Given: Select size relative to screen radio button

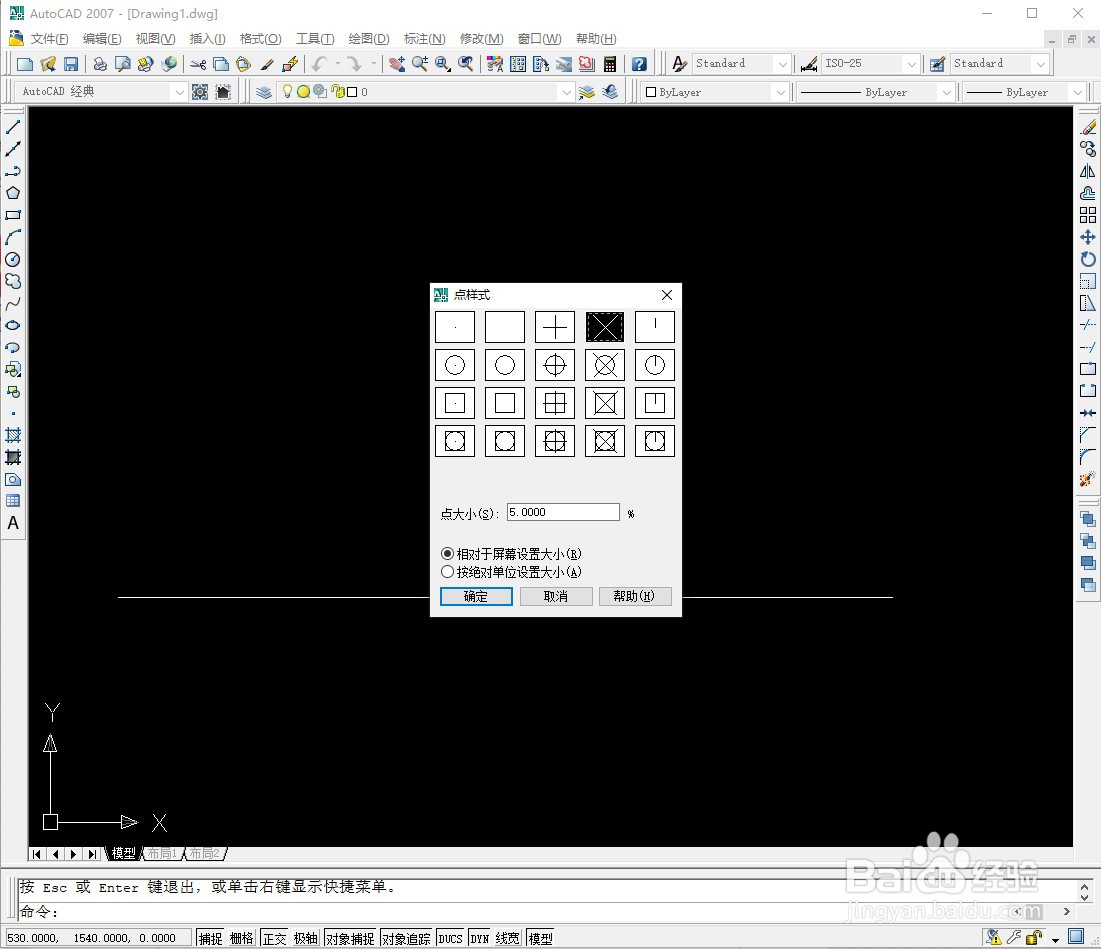Looking at the screenshot, I should coord(447,554).
